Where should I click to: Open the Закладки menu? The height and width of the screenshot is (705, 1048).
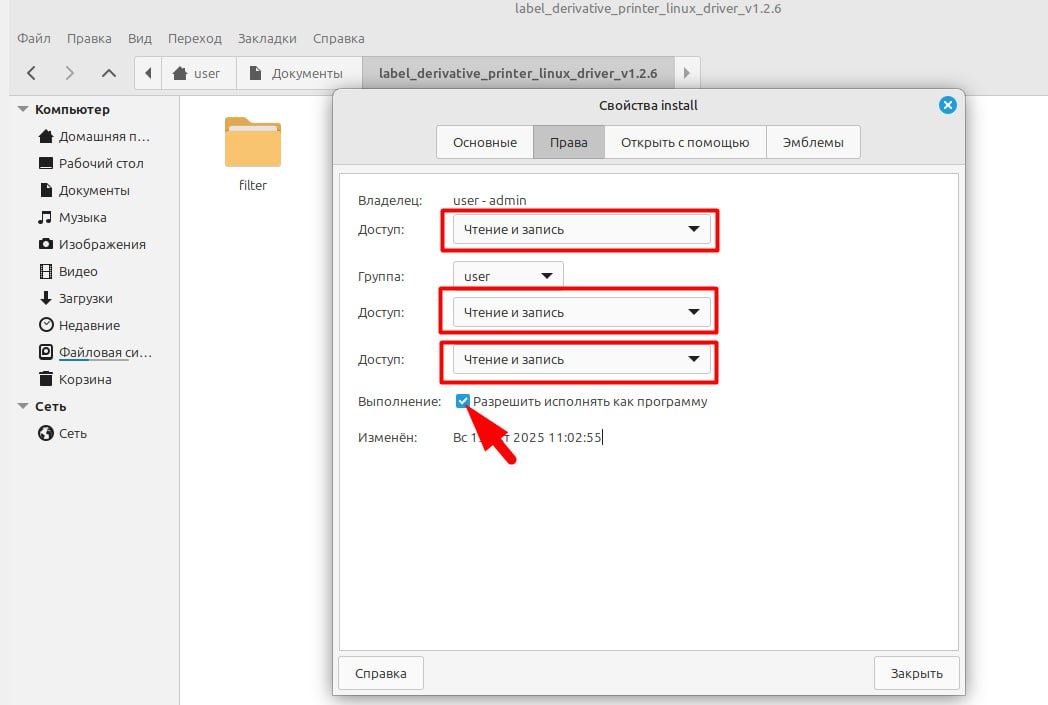click(267, 38)
